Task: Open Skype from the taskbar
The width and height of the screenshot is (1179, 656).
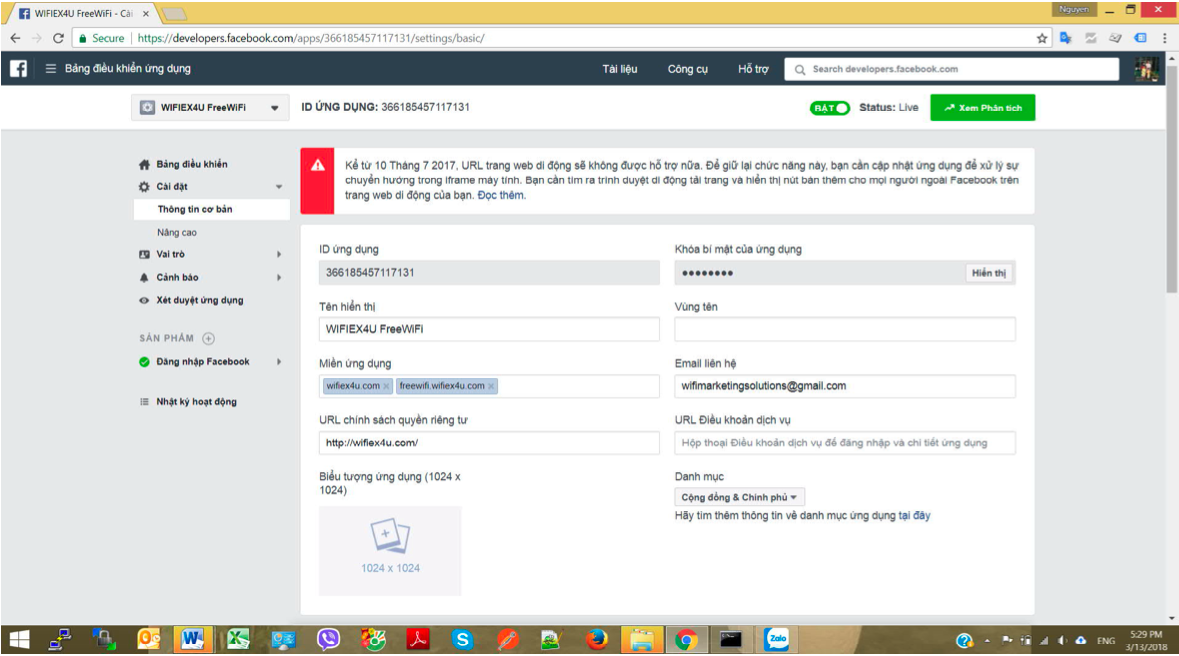Action: point(462,639)
